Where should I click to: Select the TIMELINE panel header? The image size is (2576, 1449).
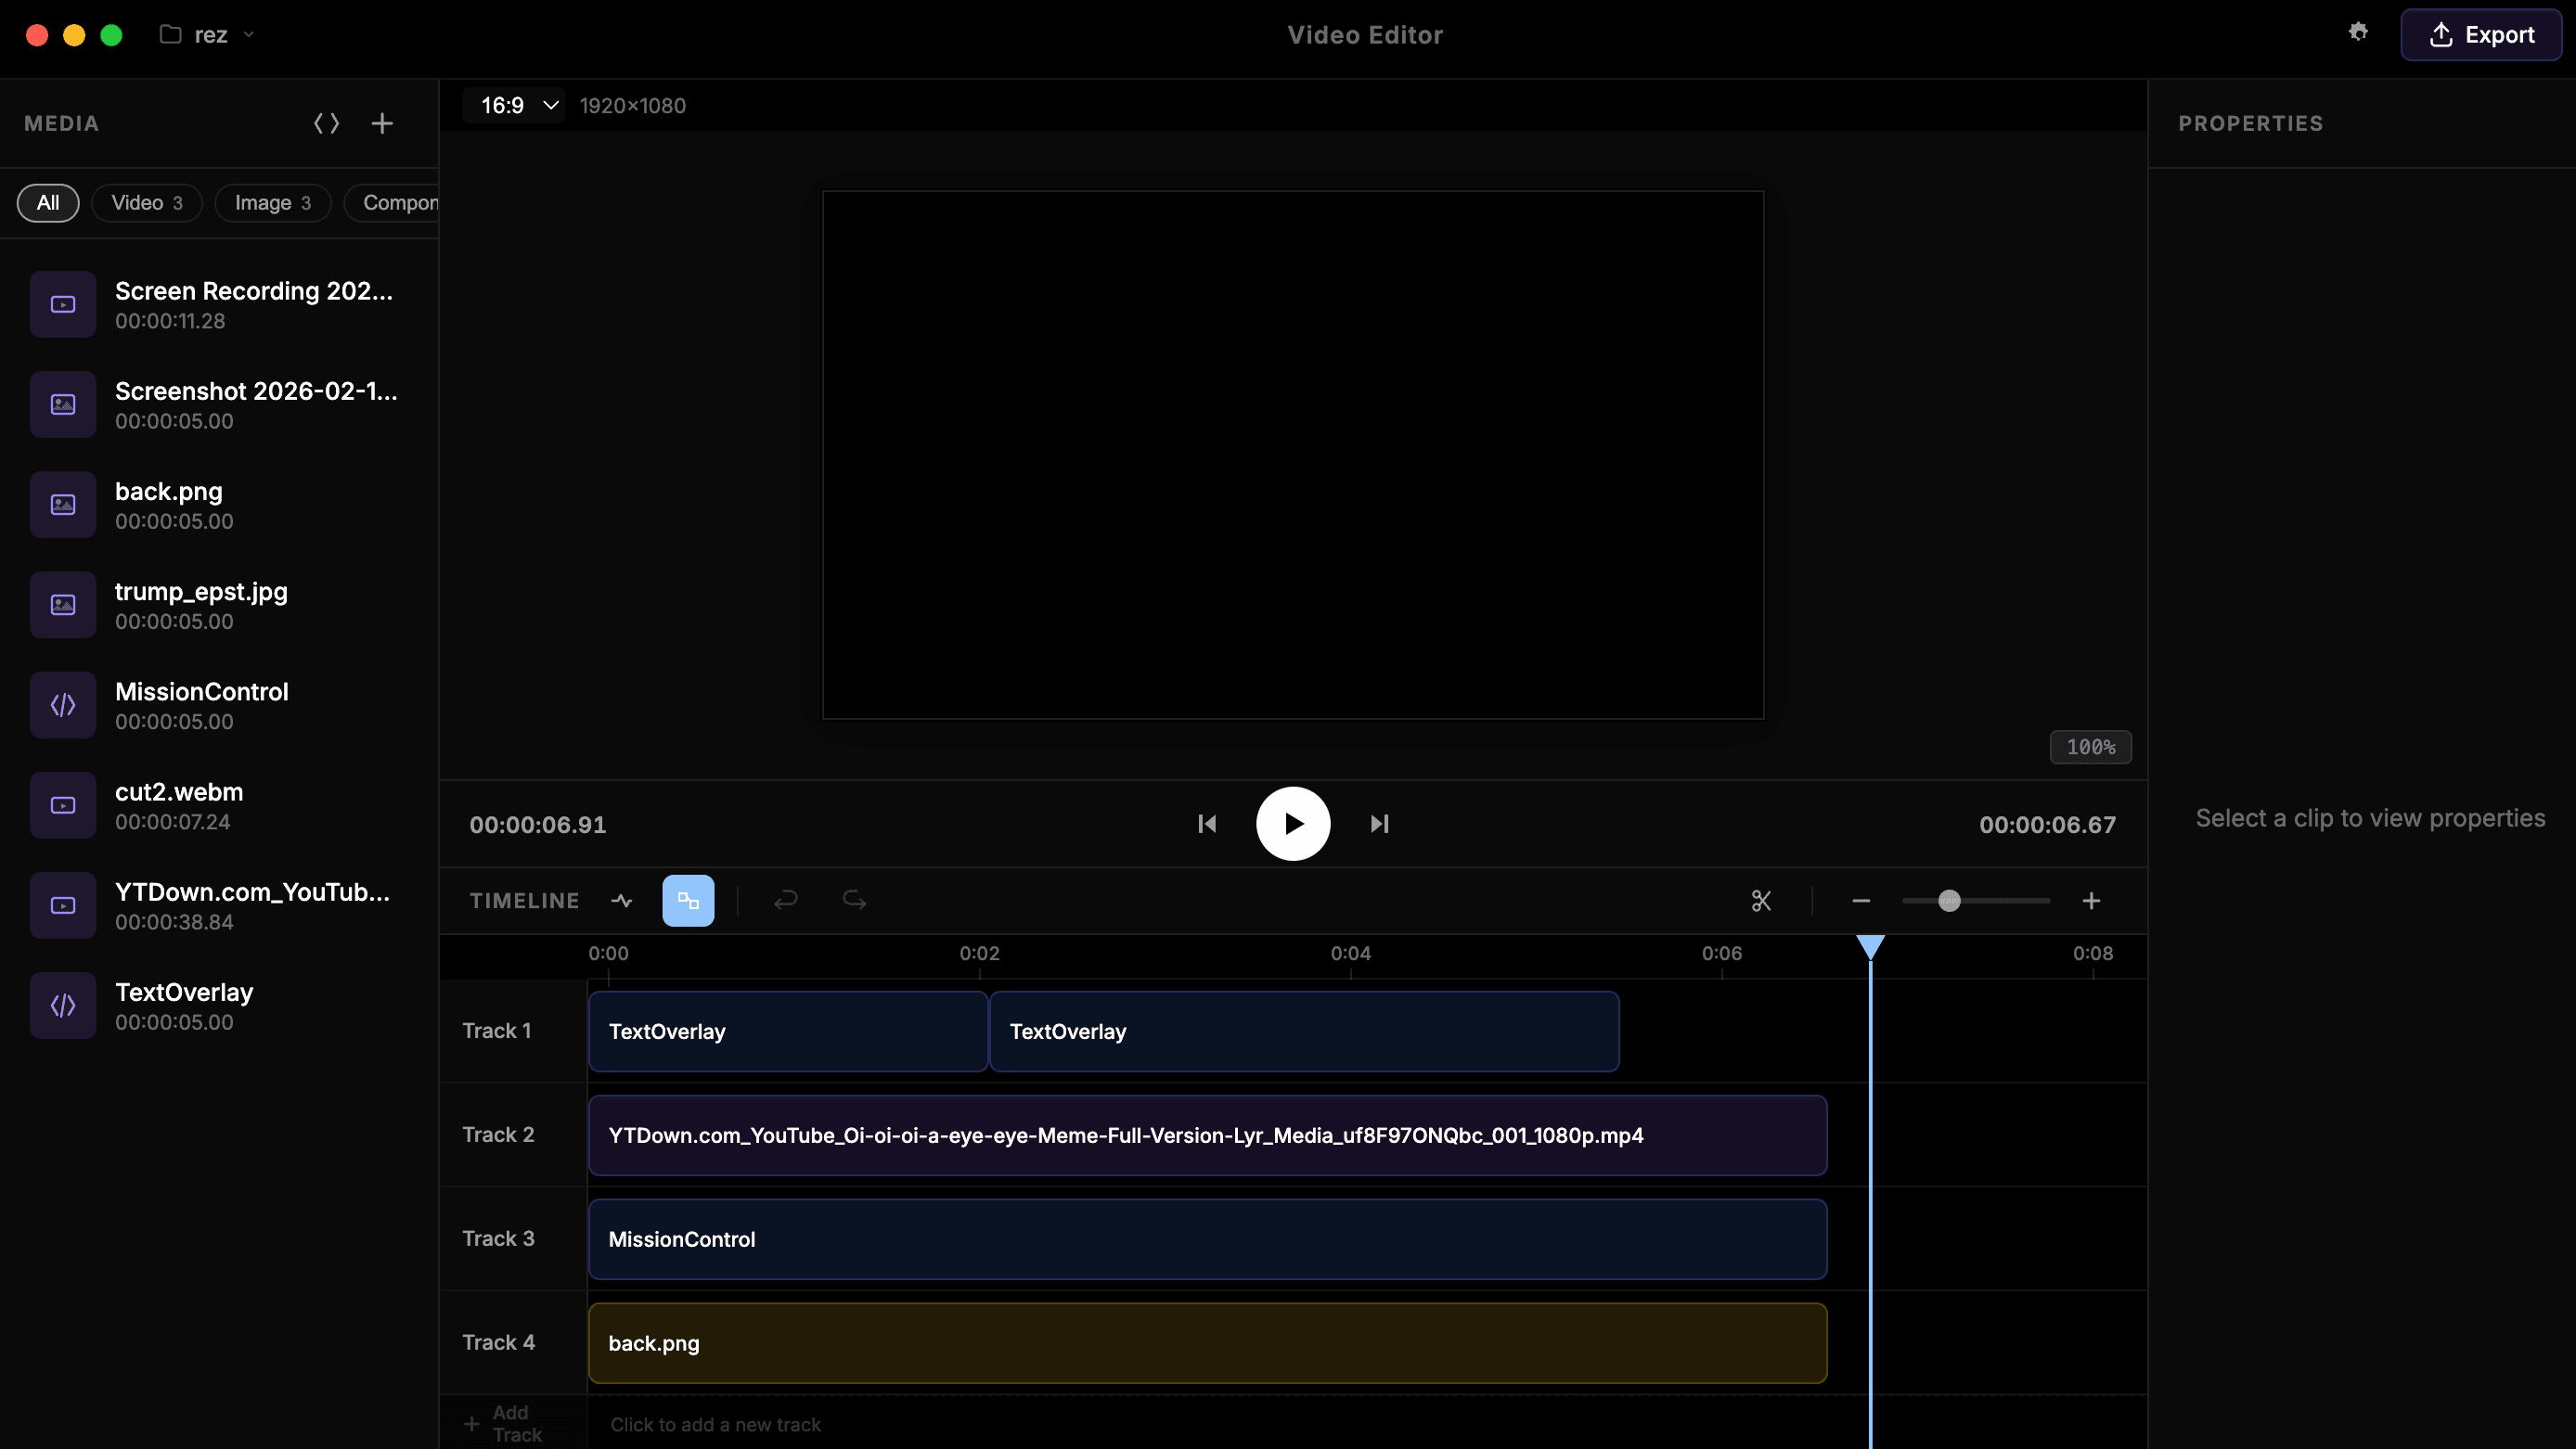[x=524, y=900]
